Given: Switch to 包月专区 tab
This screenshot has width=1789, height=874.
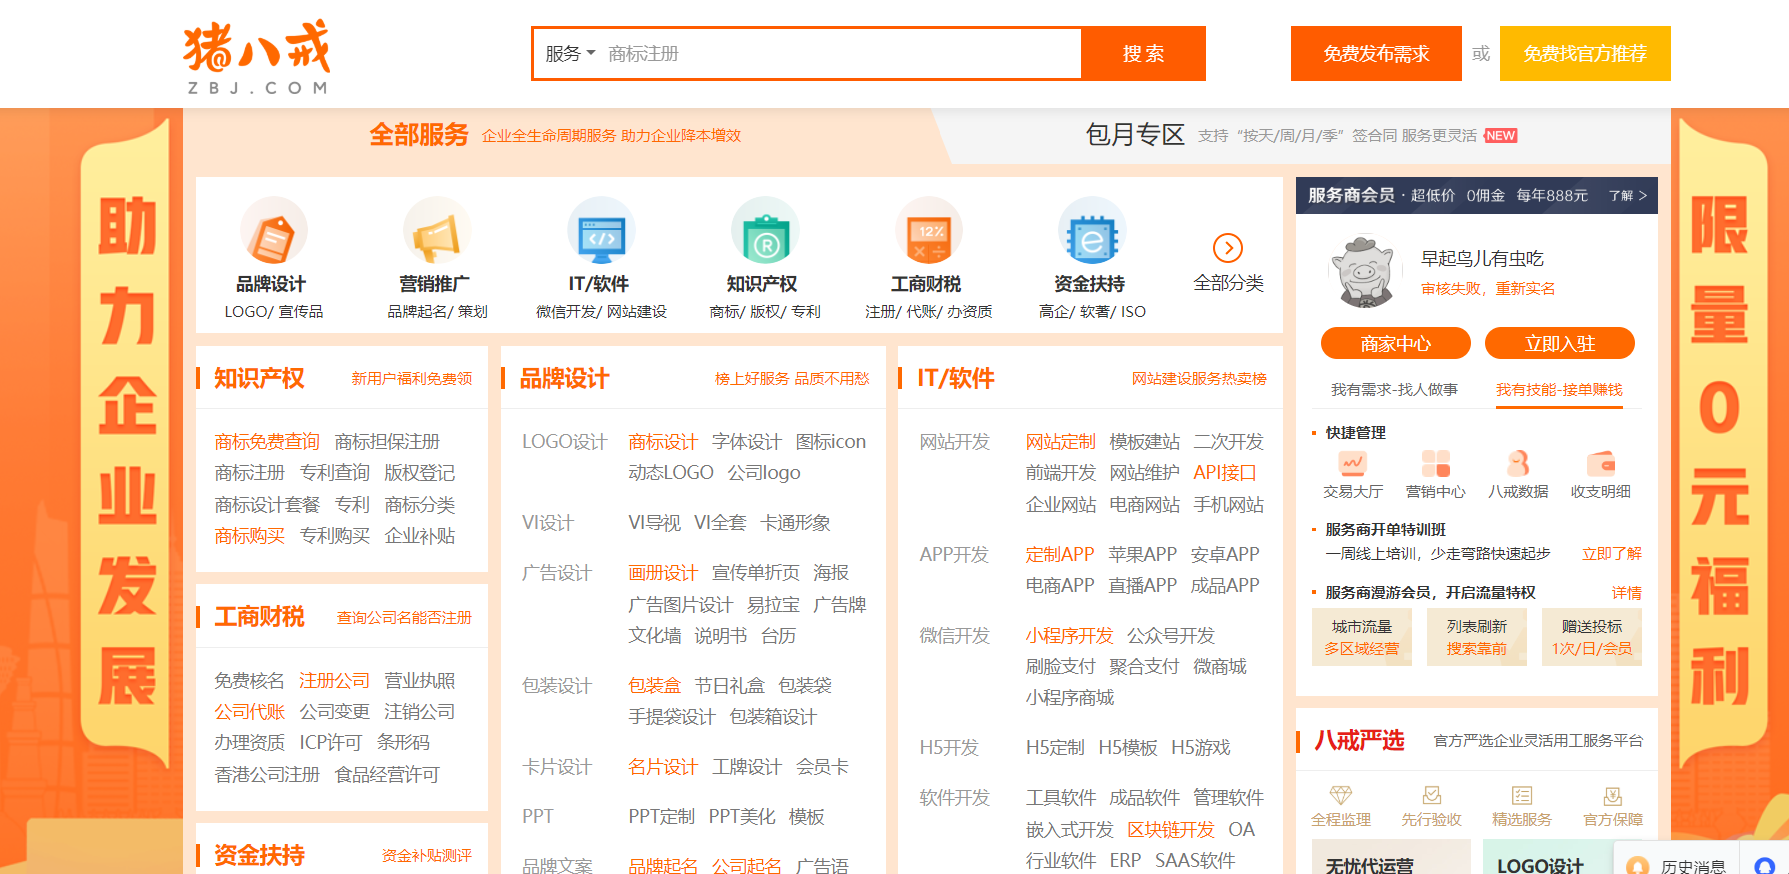Looking at the screenshot, I should click(x=1135, y=135).
